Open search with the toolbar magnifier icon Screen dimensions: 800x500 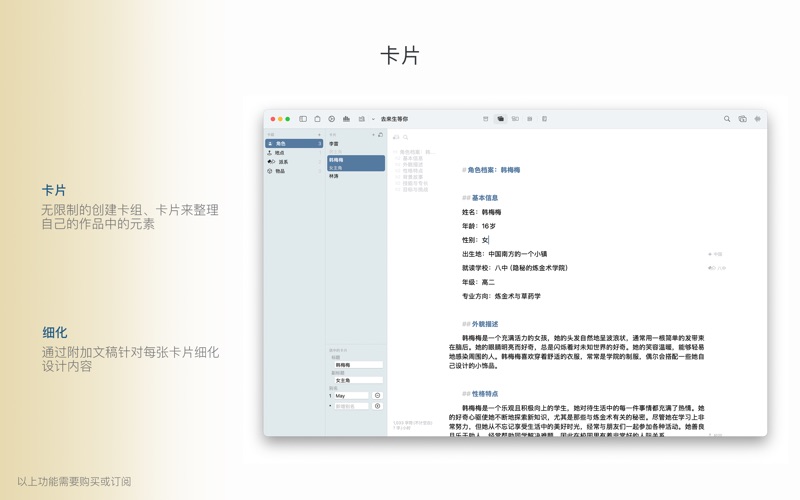click(727, 119)
